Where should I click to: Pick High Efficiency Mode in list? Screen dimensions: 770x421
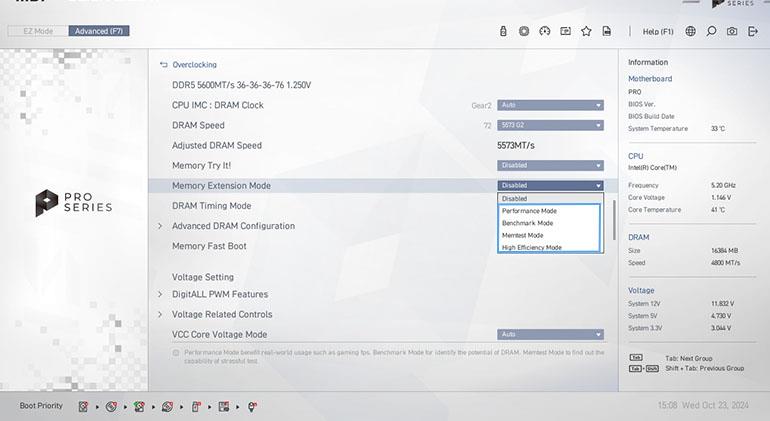(531, 247)
